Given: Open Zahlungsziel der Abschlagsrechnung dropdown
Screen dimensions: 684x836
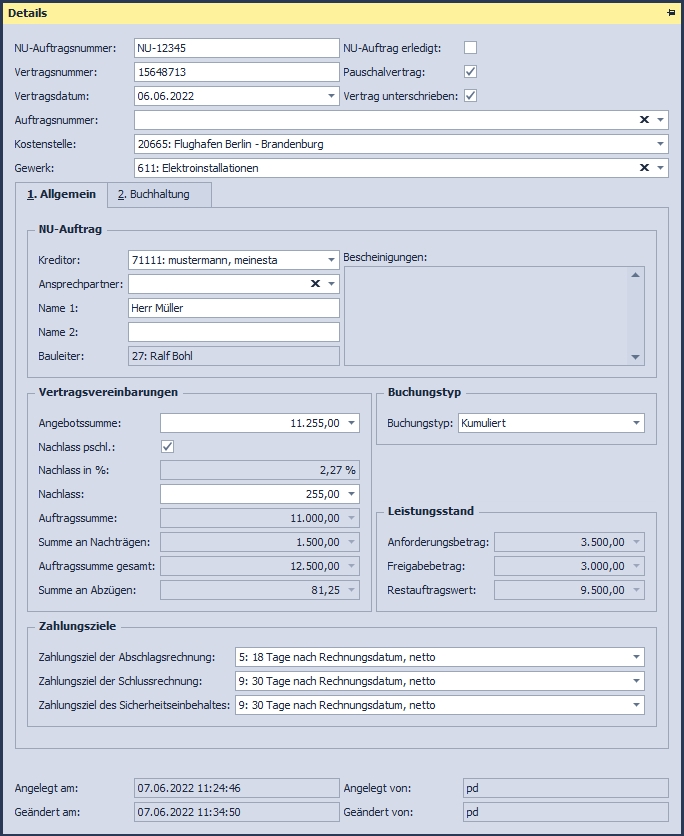Looking at the screenshot, I should tap(636, 657).
